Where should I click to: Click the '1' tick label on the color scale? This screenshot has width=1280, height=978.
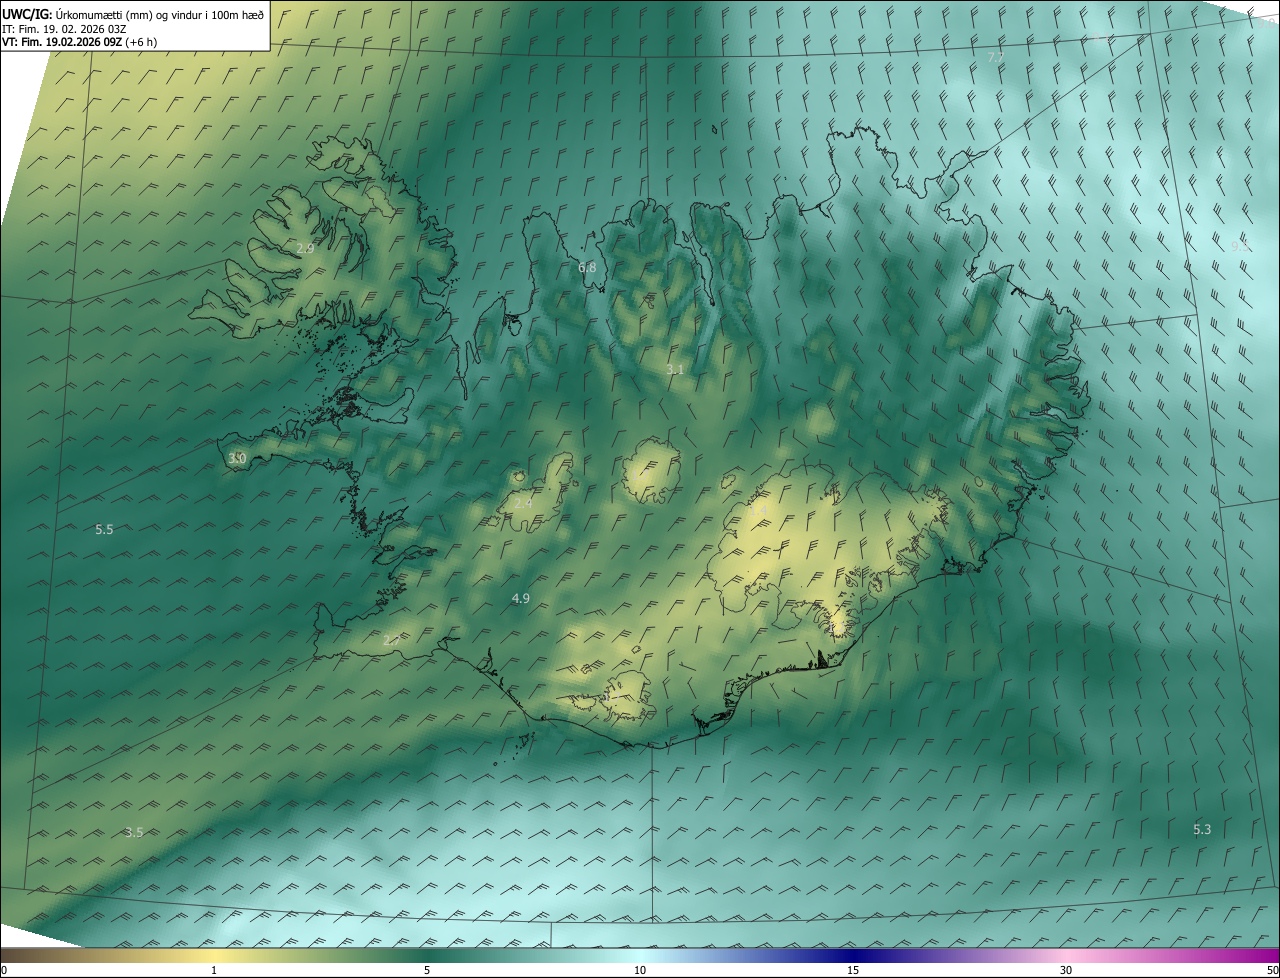[x=214, y=970]
